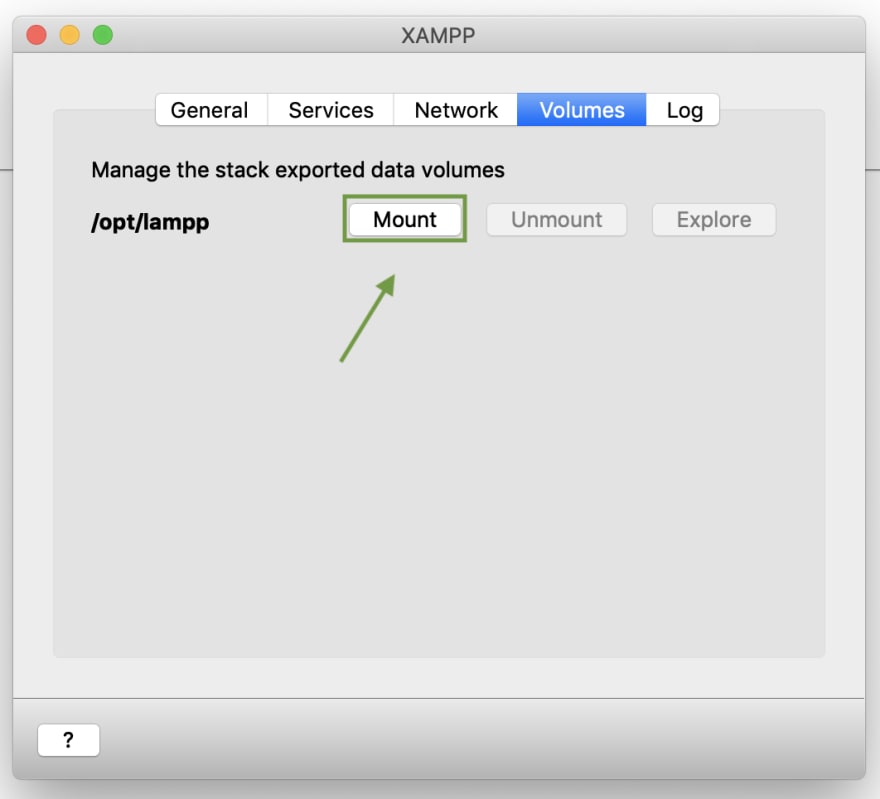Maximize the XAMPP window with the green button
Image resolution: width=880 pixels, height=799 pixels.
coord(103,35)
